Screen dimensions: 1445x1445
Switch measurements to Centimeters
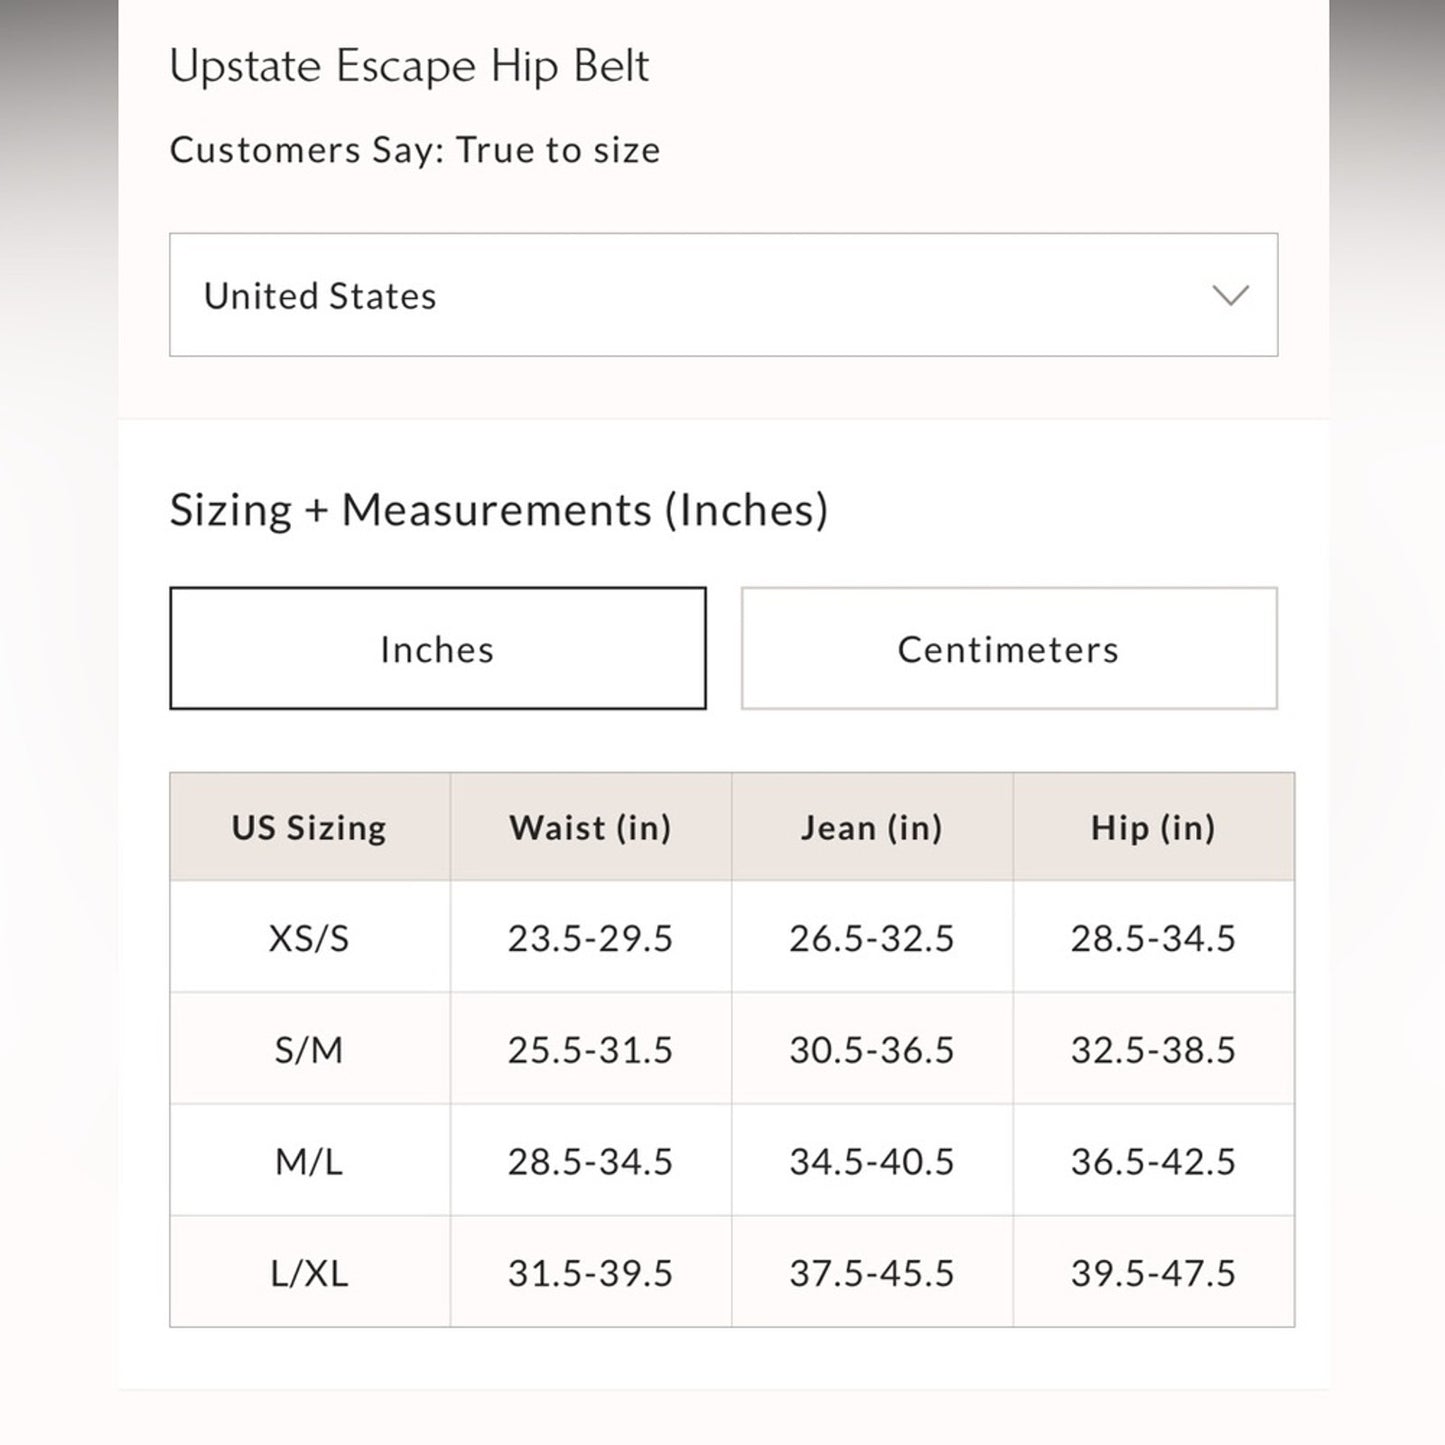tap(1008, 649)
